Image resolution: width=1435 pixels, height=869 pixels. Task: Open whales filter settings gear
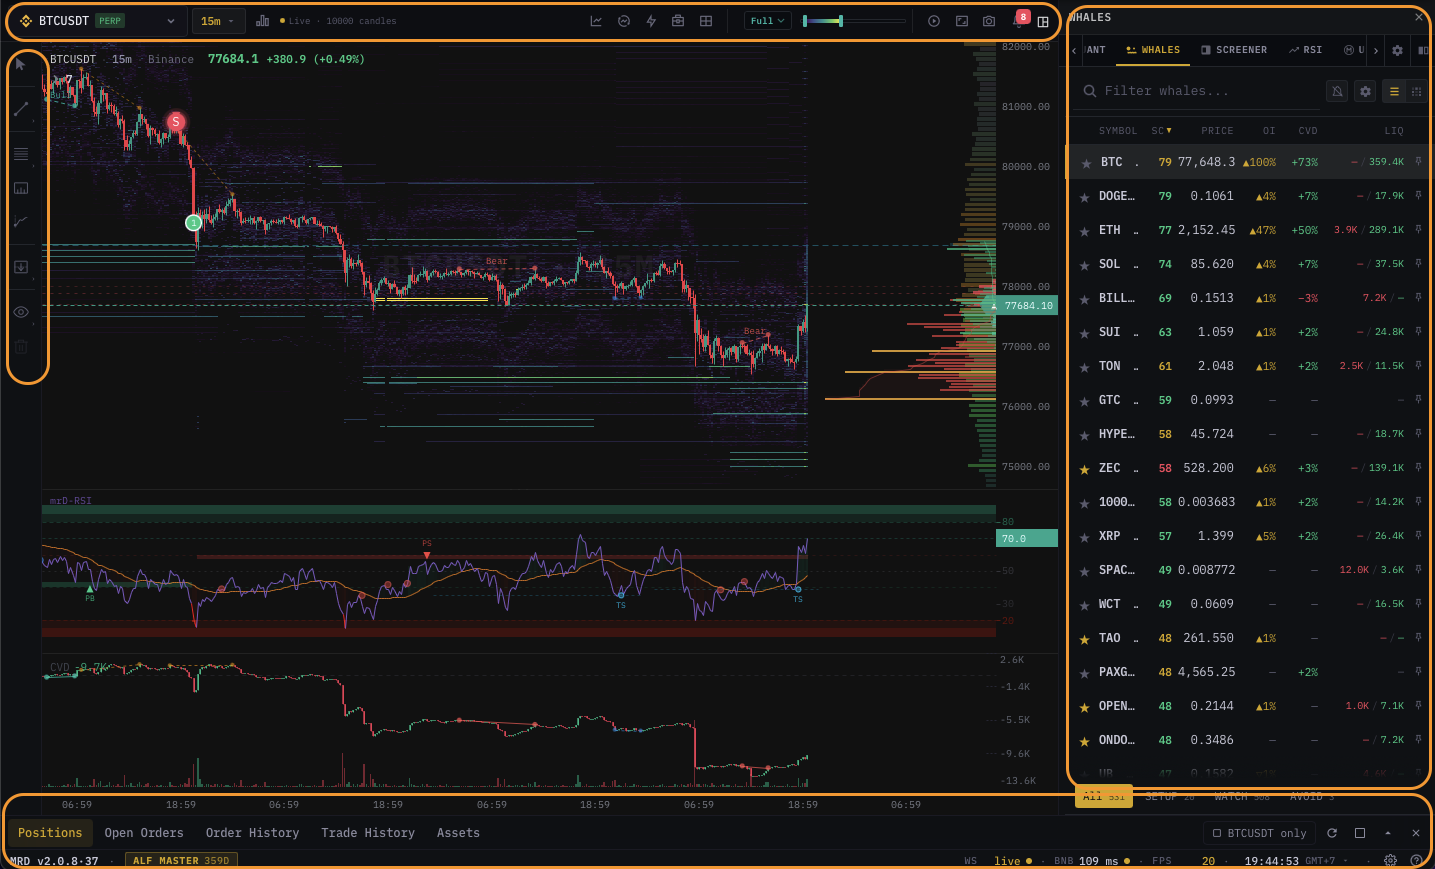coord(1365,91)
